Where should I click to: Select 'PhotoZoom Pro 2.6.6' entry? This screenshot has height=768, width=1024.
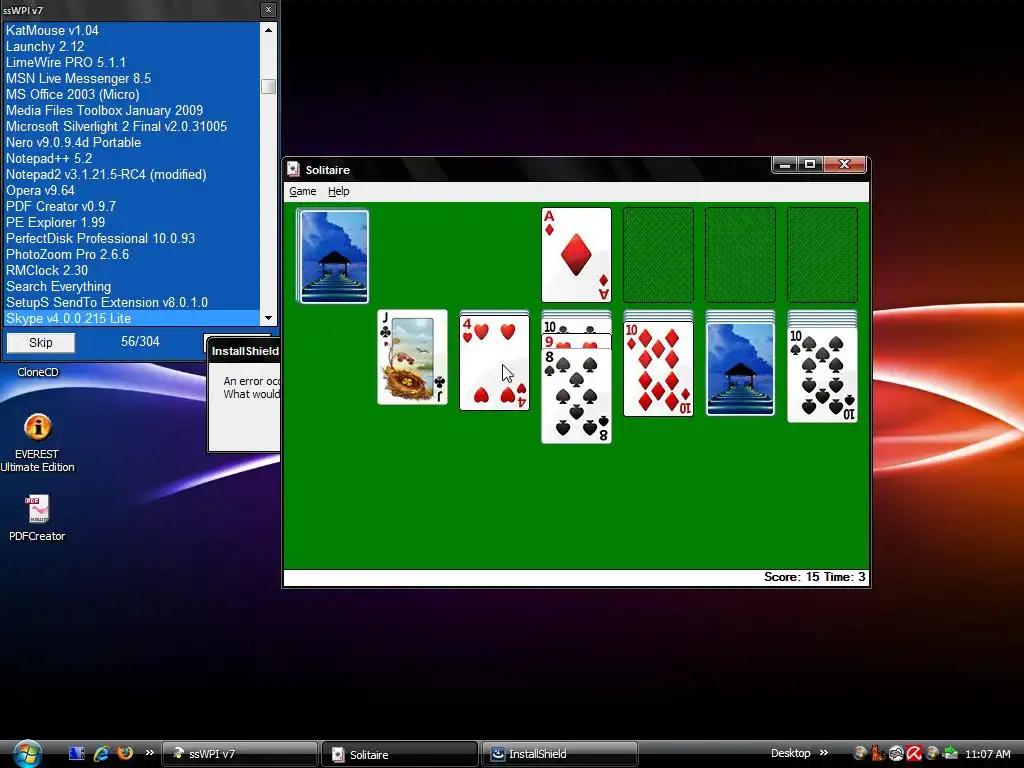(x=132, y=254)
